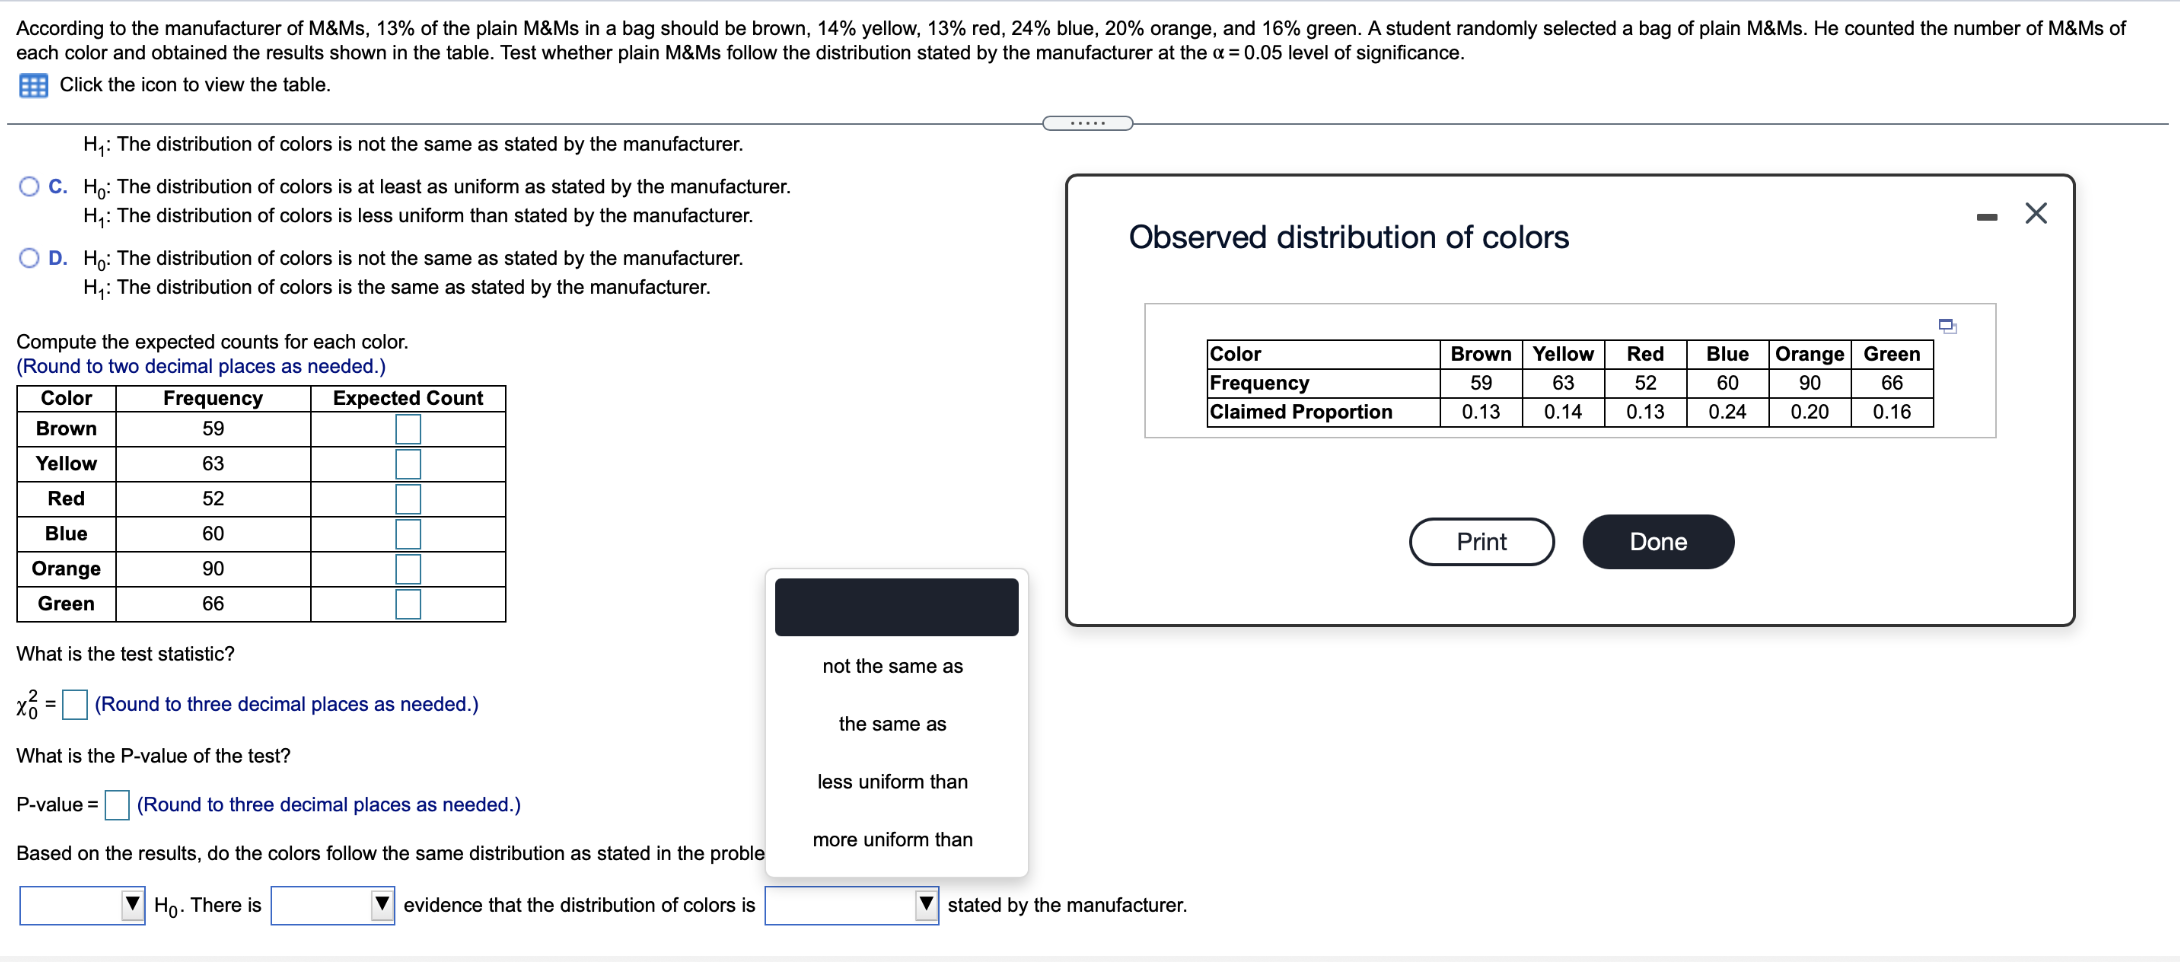Click the Brown expected count input box
Image resolution: width=2180 pixels, height=962 pixels.
click(408, 429)
